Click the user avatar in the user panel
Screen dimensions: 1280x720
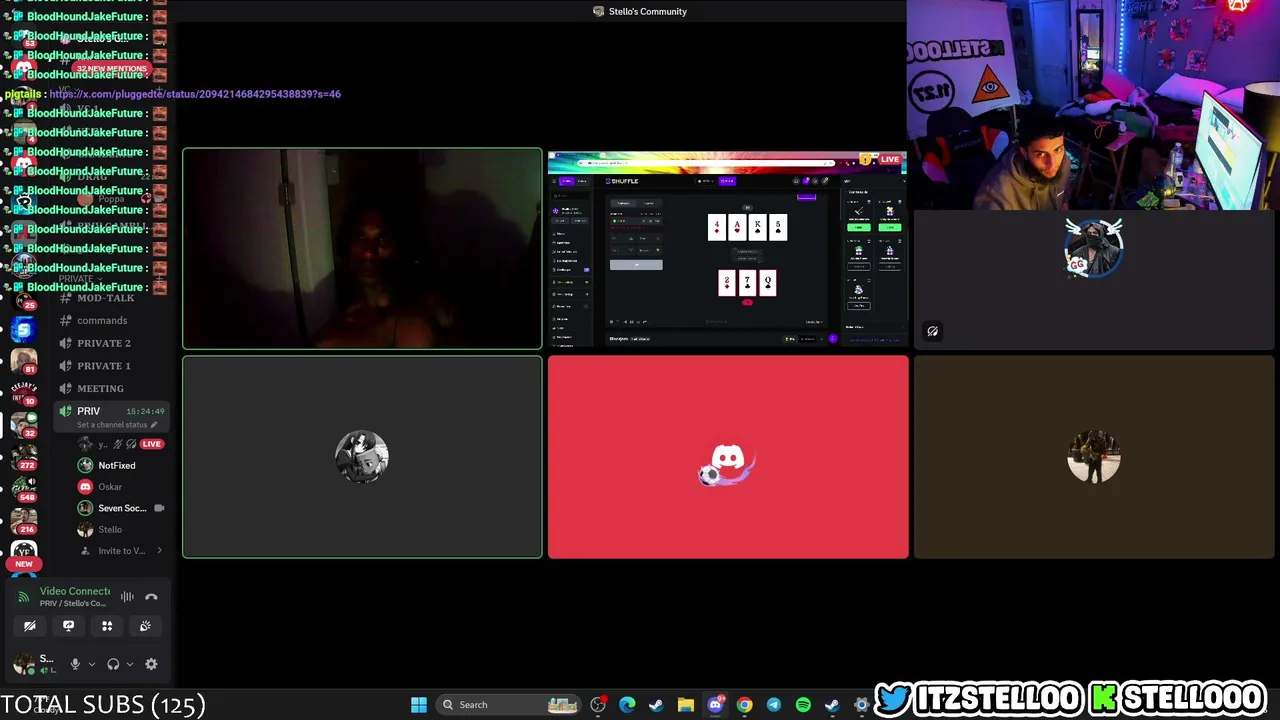(24, 664)
